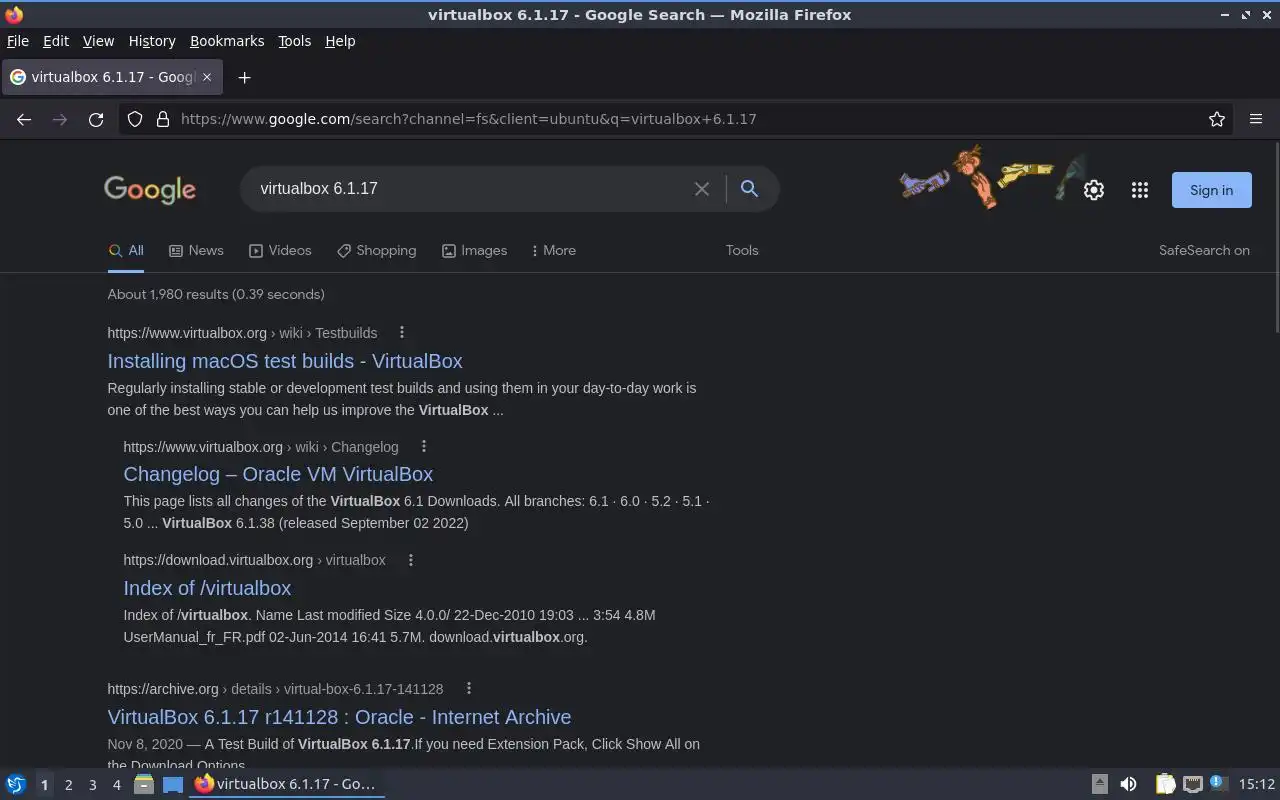This screenshot has width=1280, height=800.
Task: Open VirtualBox 6.1.17 r141128 Internet Archive link
Action: click(339, 717)
